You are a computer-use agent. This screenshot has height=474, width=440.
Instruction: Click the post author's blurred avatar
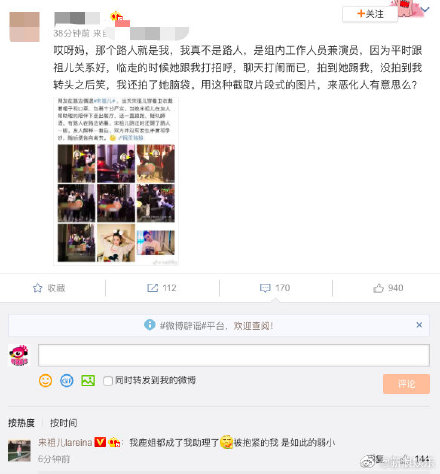(24, 27)
